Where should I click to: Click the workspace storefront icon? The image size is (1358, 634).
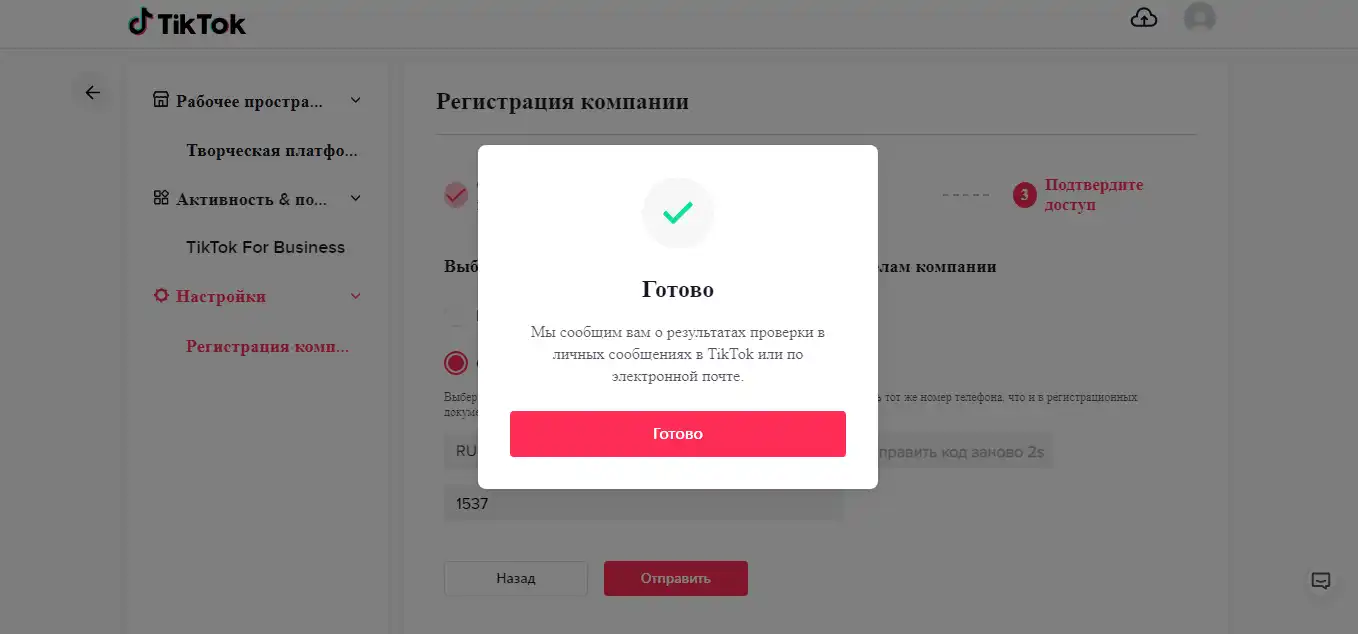coord(160,100)
